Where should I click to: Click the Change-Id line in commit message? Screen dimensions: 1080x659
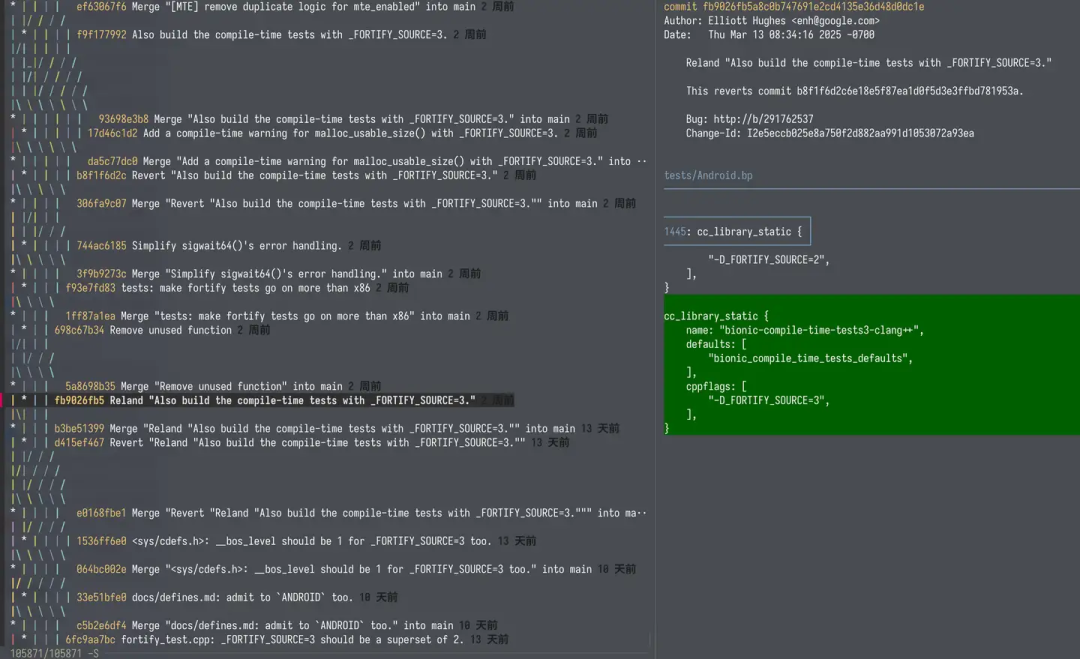tap(829, 133)
